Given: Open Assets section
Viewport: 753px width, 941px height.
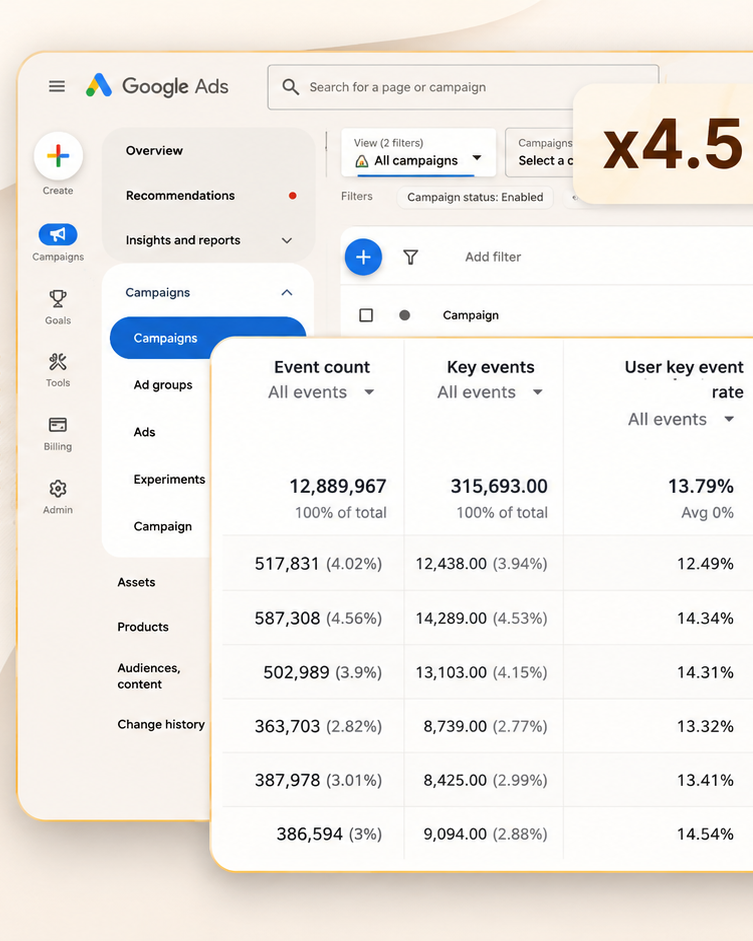Looking at the screenshot, I should coord(136,582).
